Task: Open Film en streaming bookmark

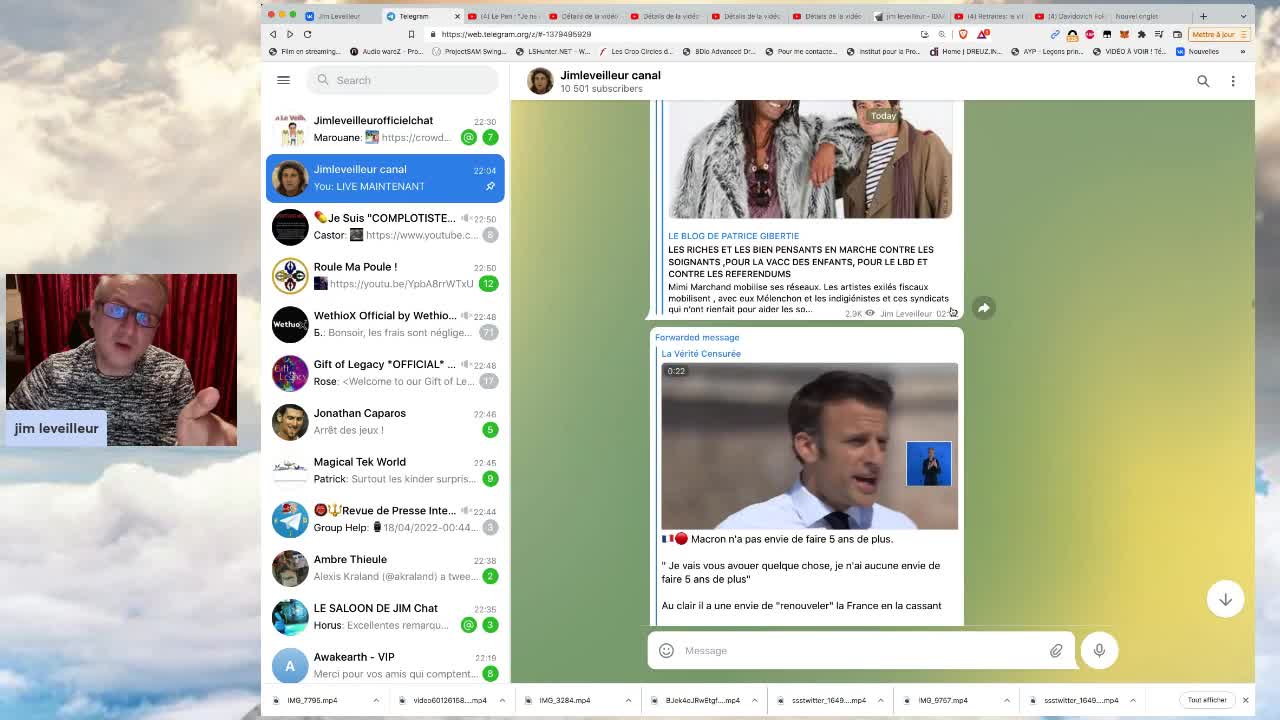Action: pos(305,51)
